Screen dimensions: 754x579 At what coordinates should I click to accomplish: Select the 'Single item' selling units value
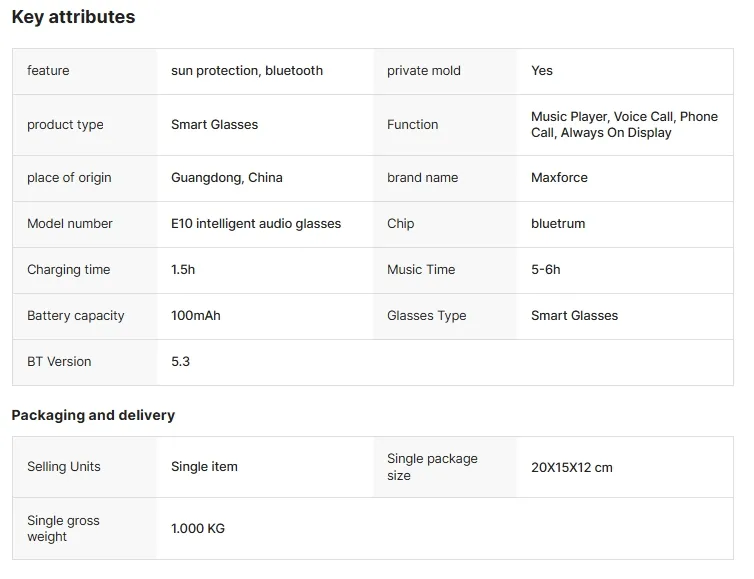(204, 467)
